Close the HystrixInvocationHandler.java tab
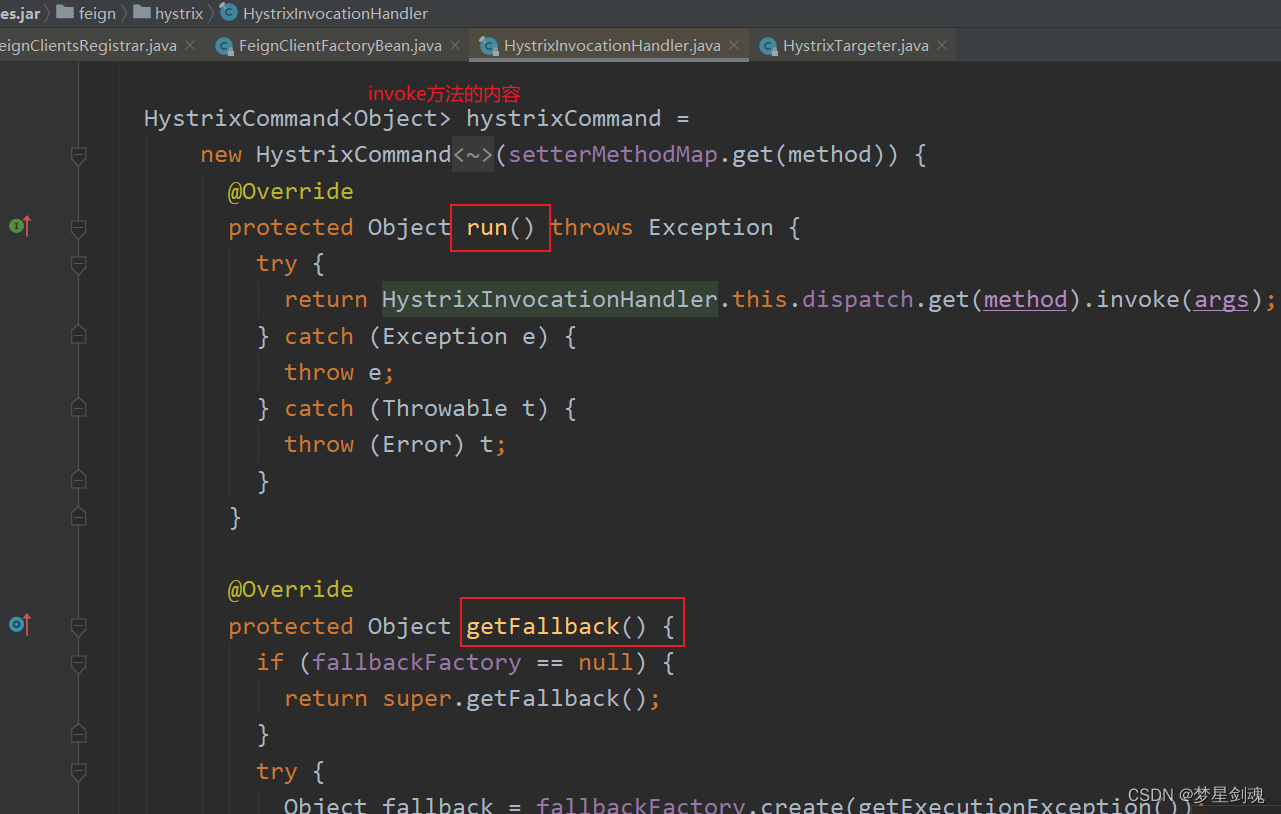 pos(733,45)
